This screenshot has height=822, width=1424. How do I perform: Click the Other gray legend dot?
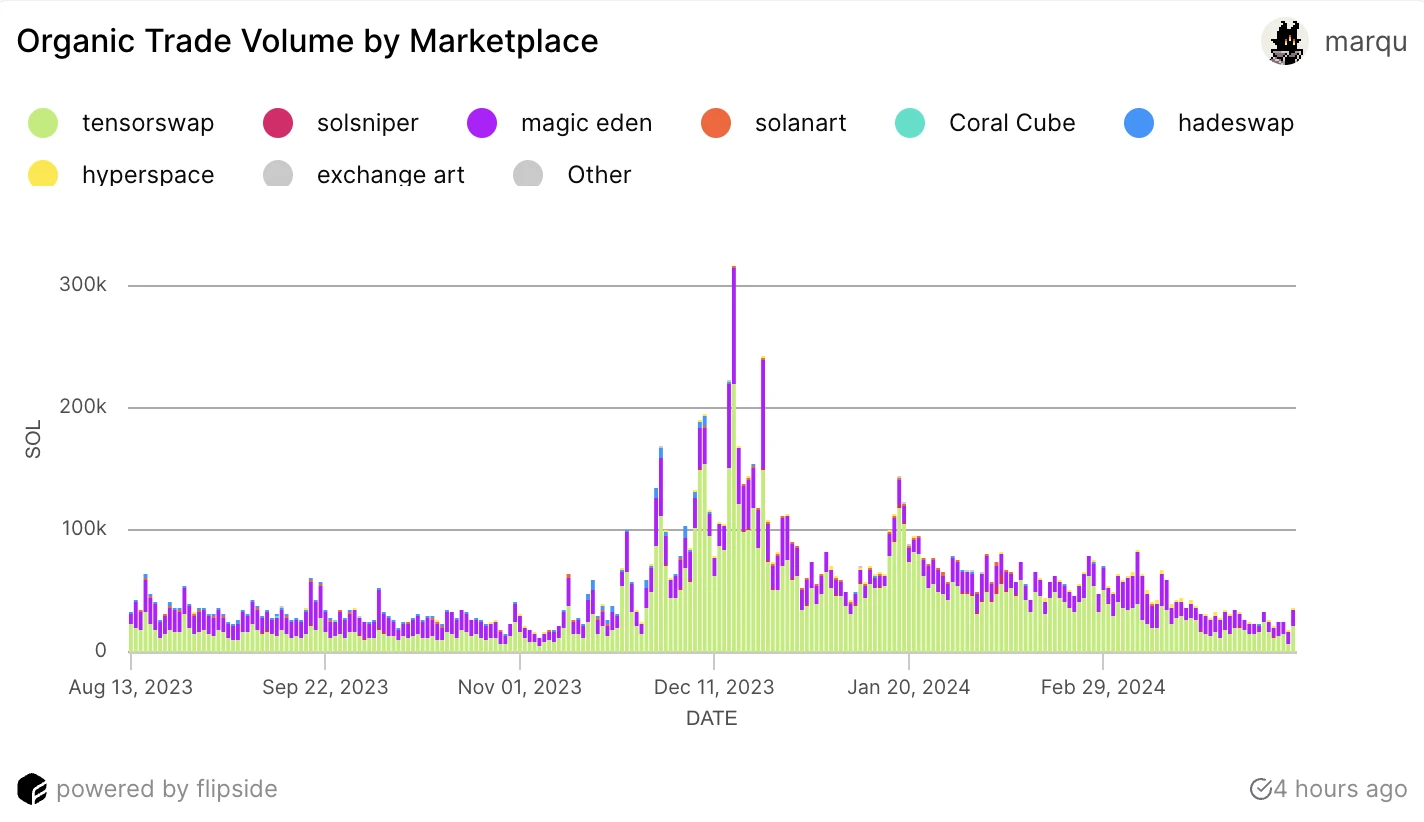528,174
